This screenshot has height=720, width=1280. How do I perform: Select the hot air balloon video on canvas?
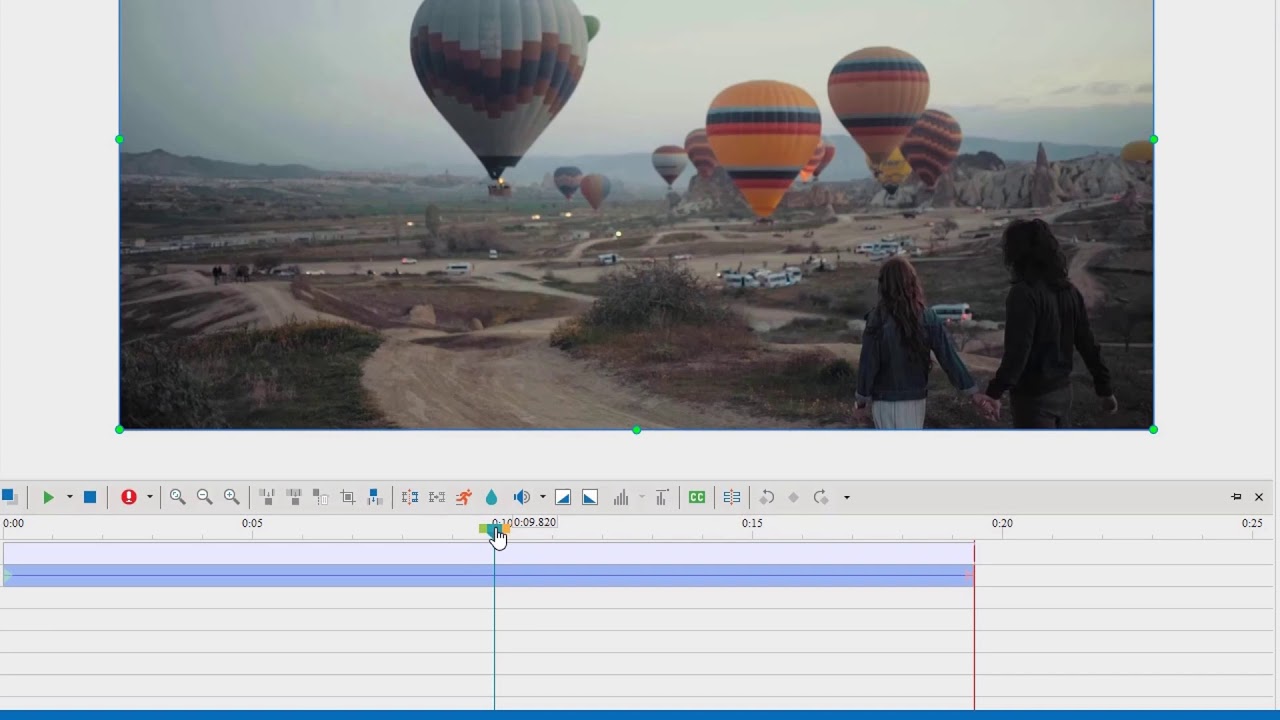coord(636,214)
